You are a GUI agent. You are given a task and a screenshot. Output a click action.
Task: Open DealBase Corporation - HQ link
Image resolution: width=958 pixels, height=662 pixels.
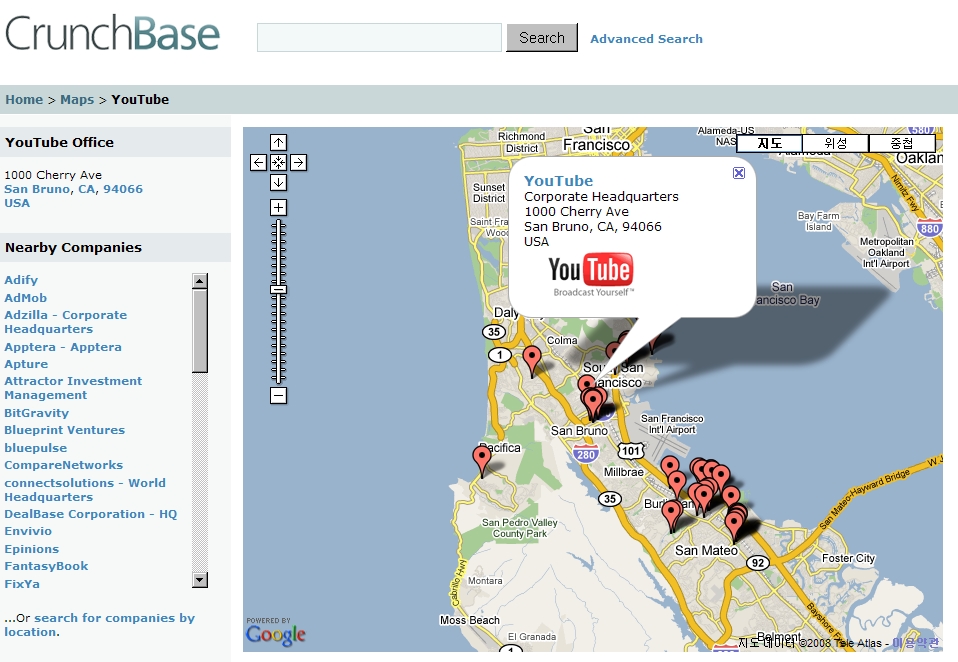coord(91,514)
